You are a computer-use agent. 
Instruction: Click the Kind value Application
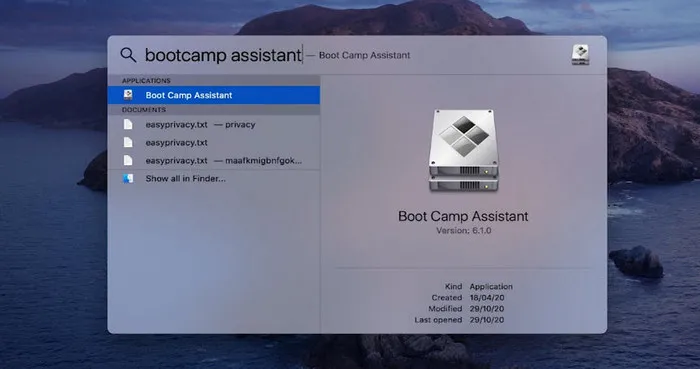pyautogui.click(x=491, y=286)
